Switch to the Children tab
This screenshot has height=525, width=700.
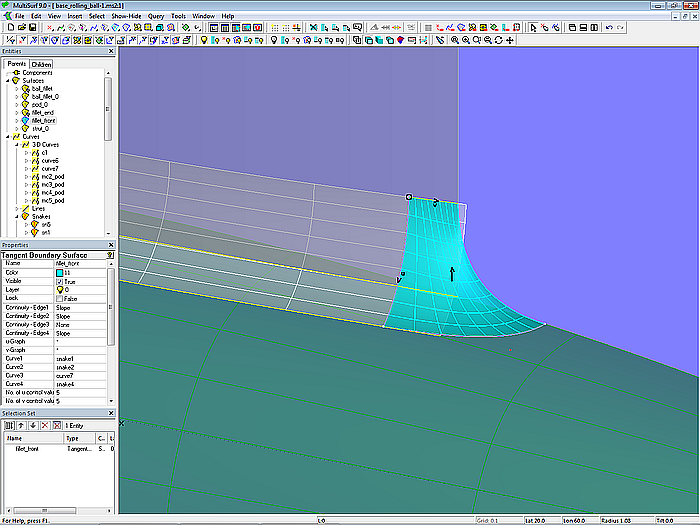point(42,64)
